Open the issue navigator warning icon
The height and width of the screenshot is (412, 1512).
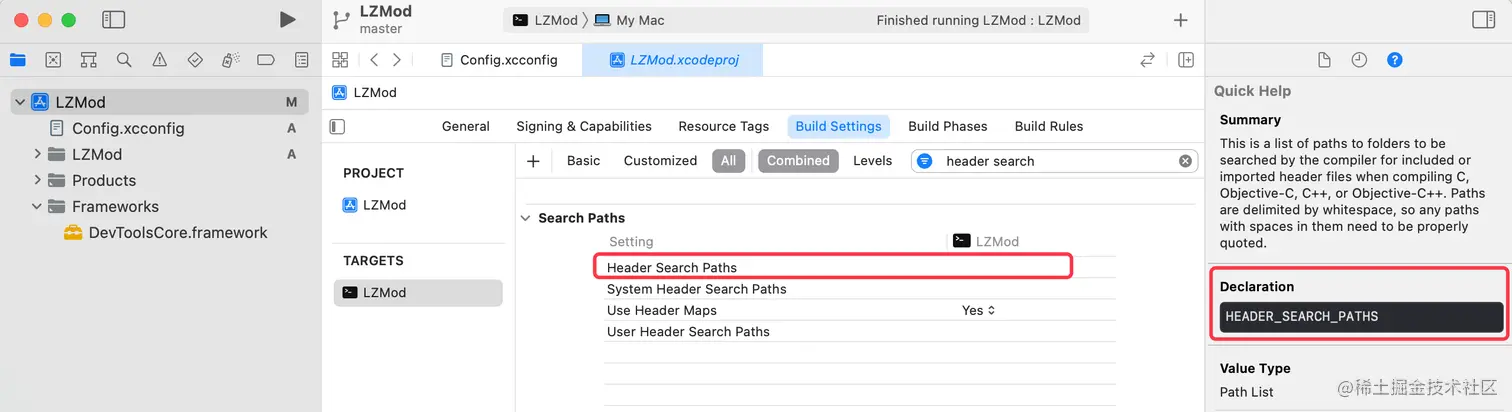[x=159, y=60]
